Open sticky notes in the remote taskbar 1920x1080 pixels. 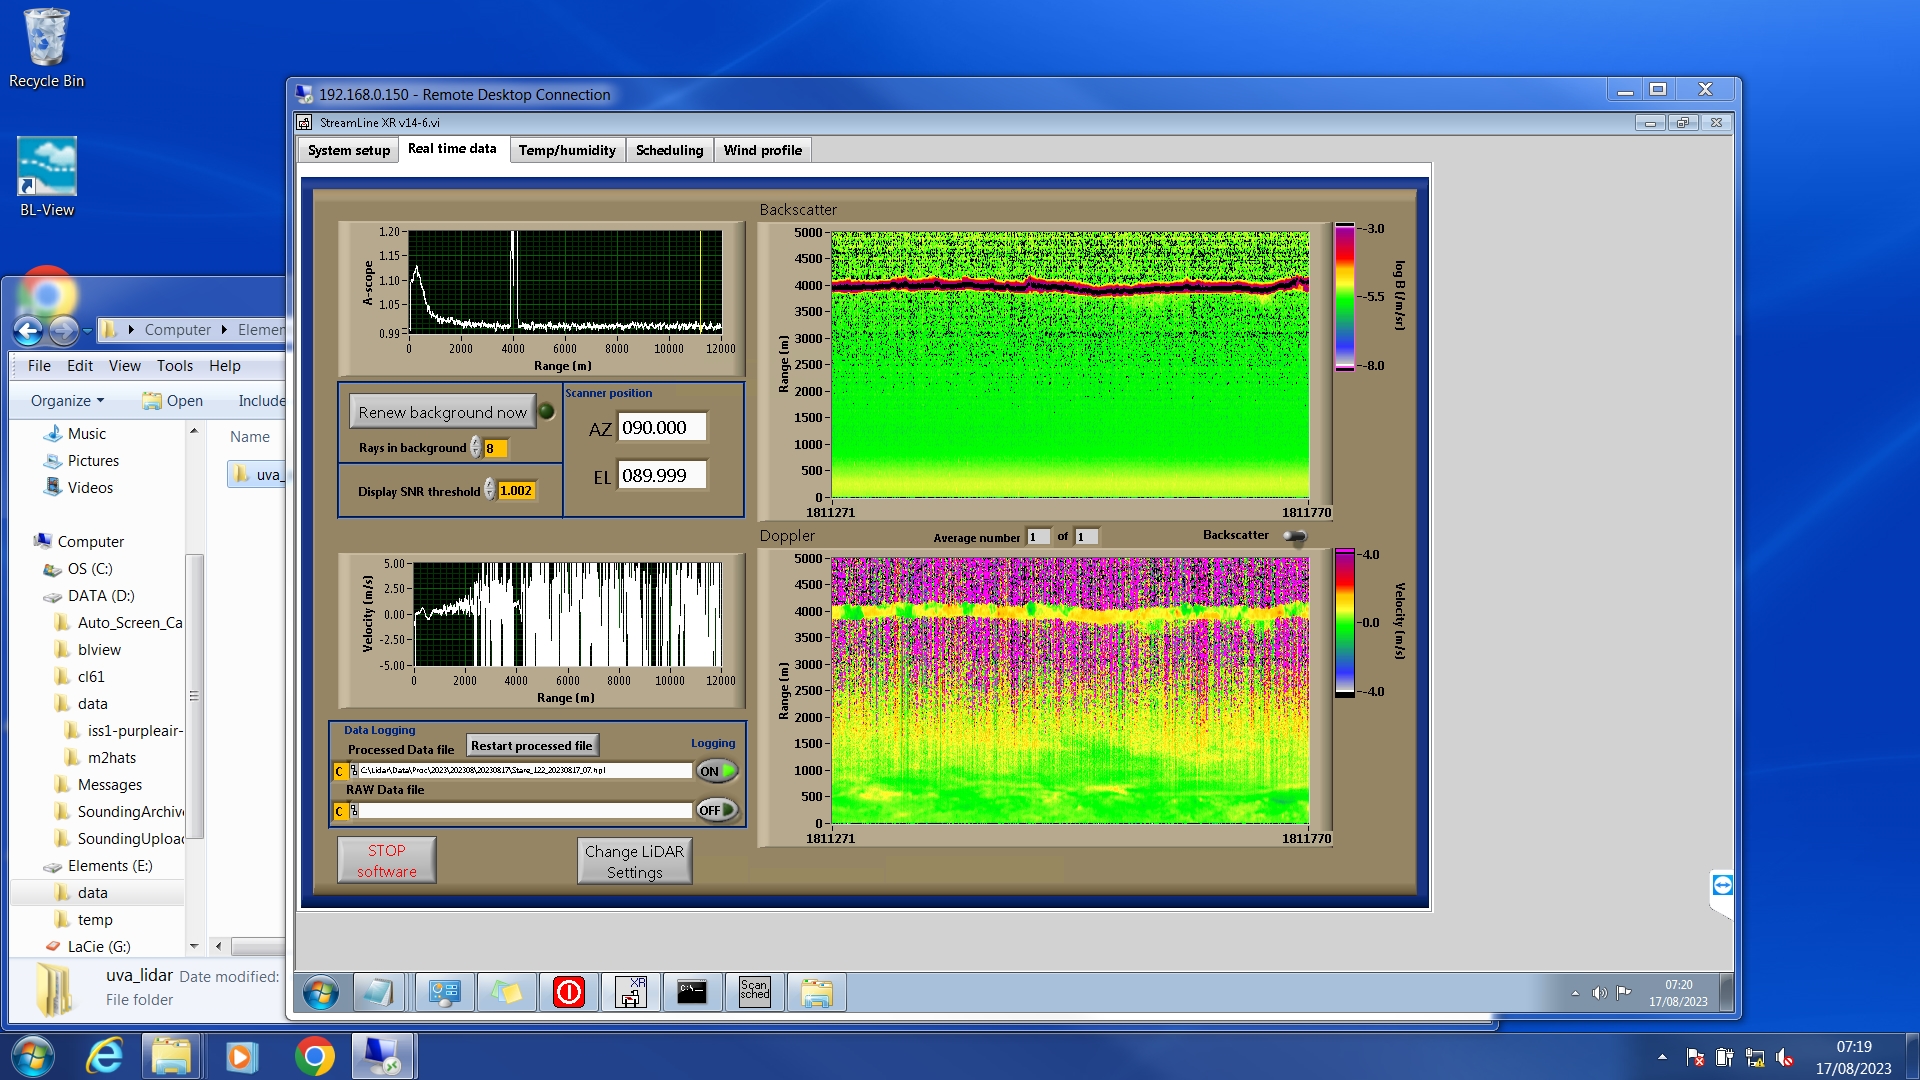[x=507, y=992]
